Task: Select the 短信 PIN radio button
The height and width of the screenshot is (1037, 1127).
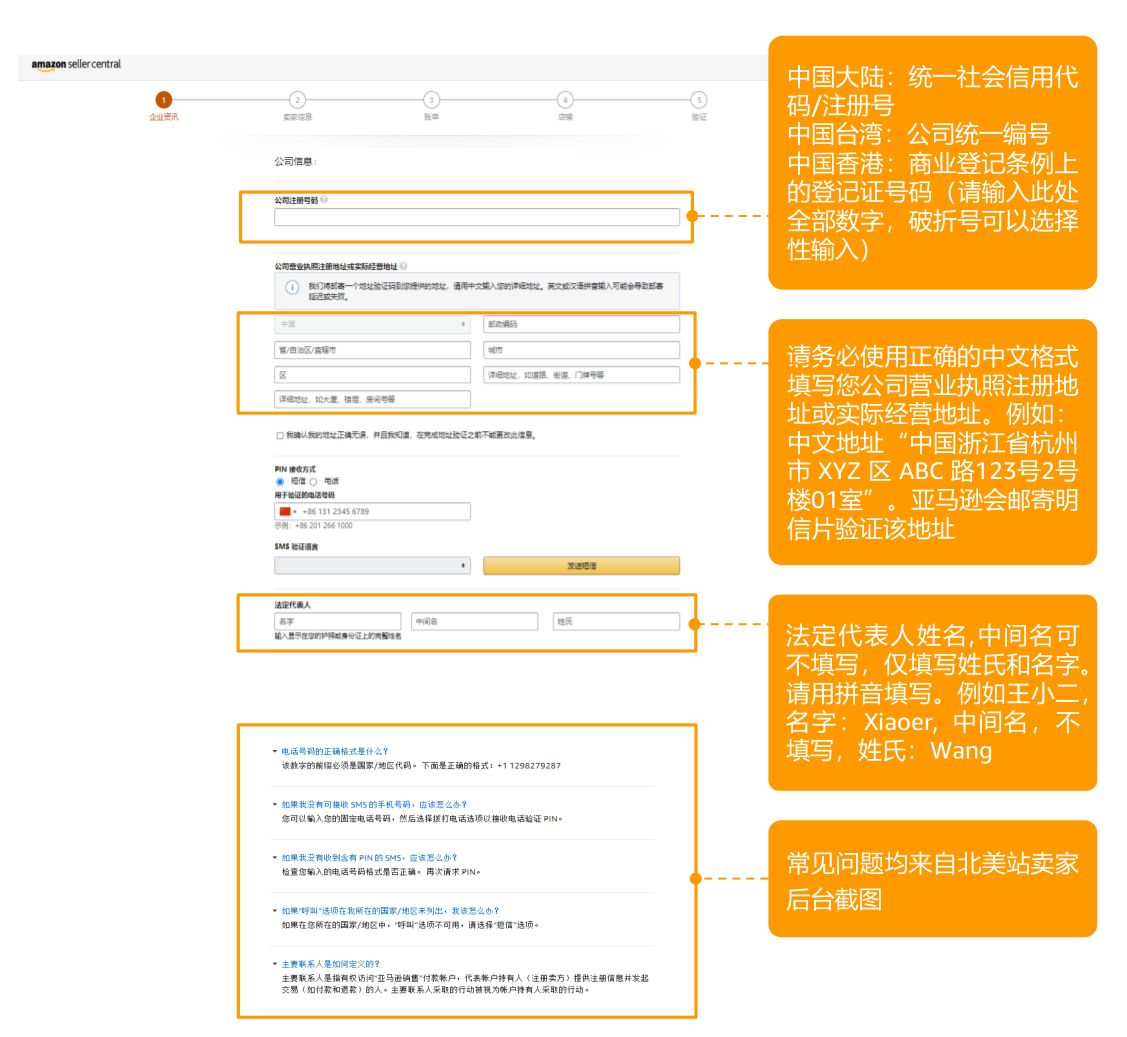Action: pos(279,481)
